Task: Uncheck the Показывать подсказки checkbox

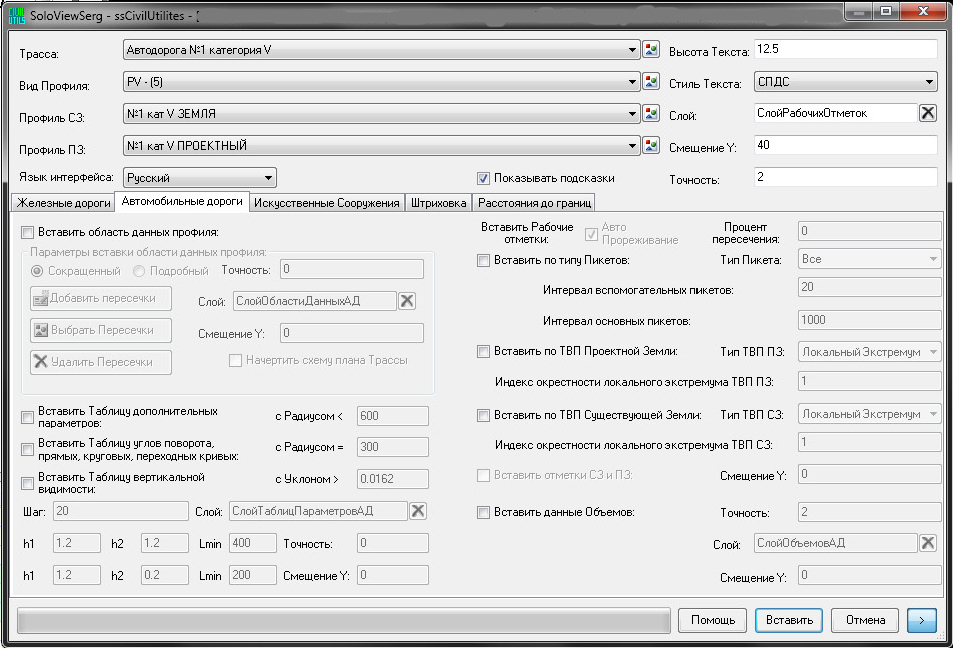Action: click(484, 178)
